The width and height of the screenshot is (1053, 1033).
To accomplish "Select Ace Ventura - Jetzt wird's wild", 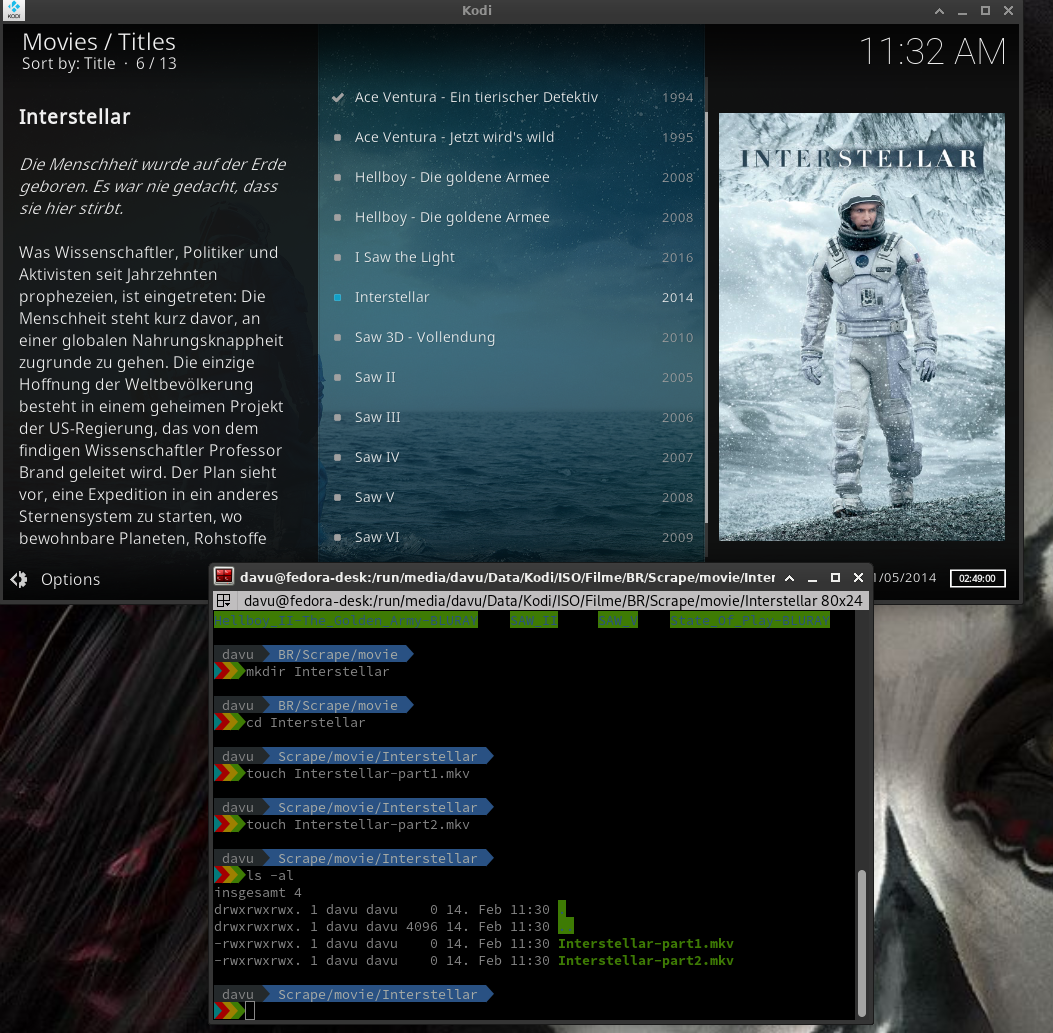I will tap(512, 137).
